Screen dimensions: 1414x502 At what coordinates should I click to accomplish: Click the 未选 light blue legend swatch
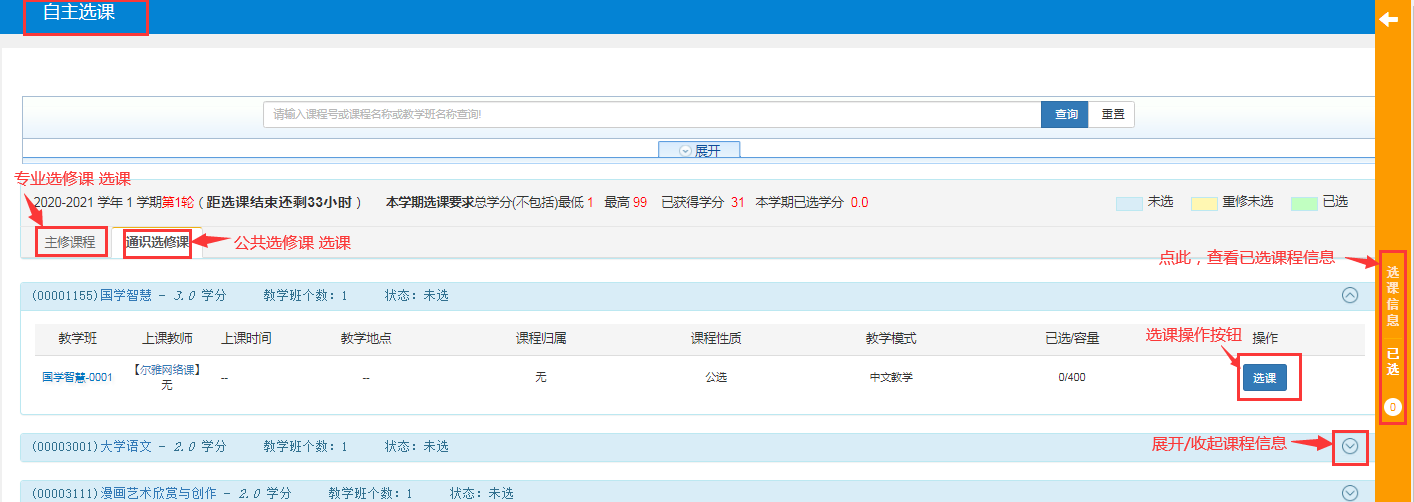point(1129,203)
